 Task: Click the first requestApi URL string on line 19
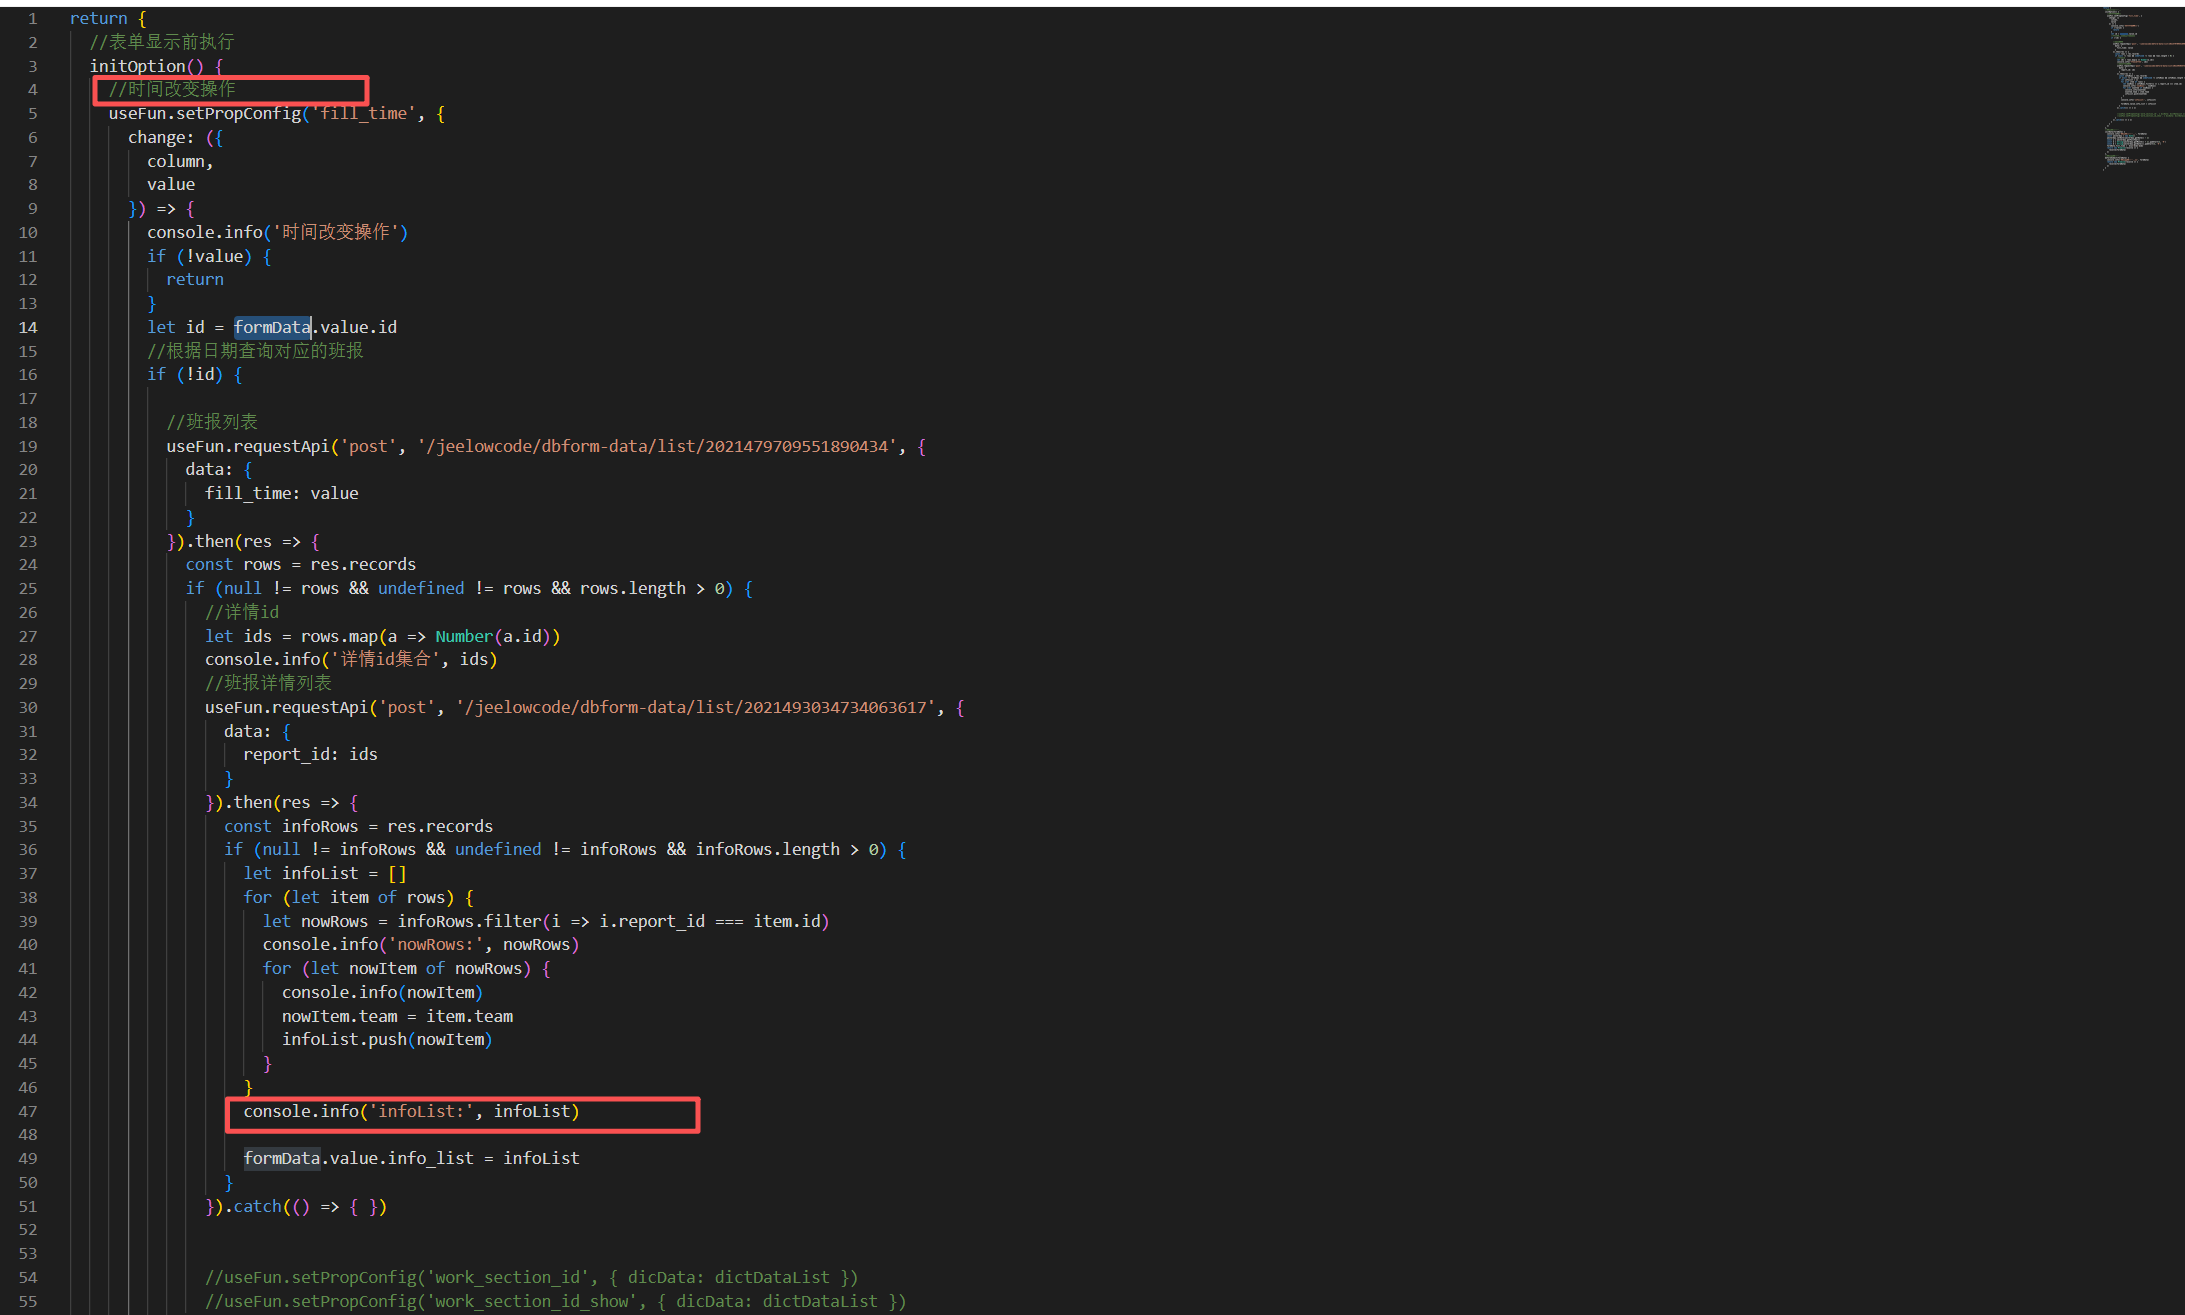coord(657,446)
